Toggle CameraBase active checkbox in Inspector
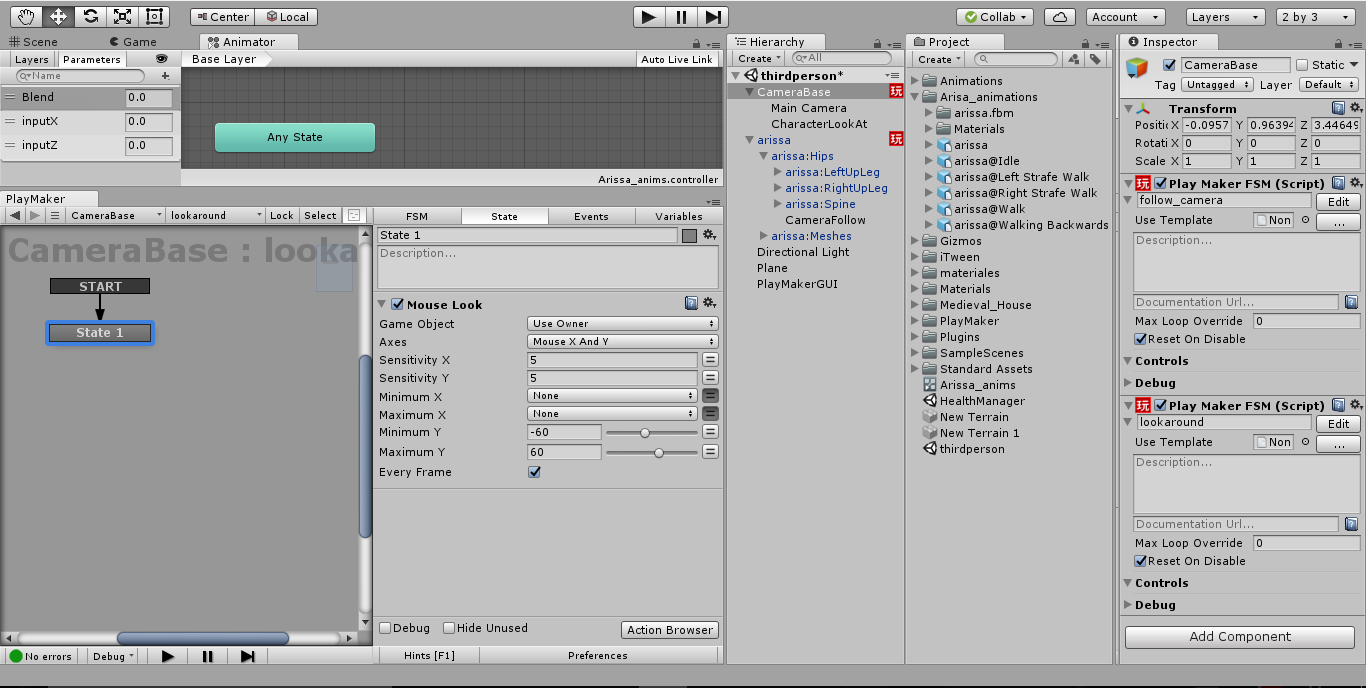 pos(1169,65)
